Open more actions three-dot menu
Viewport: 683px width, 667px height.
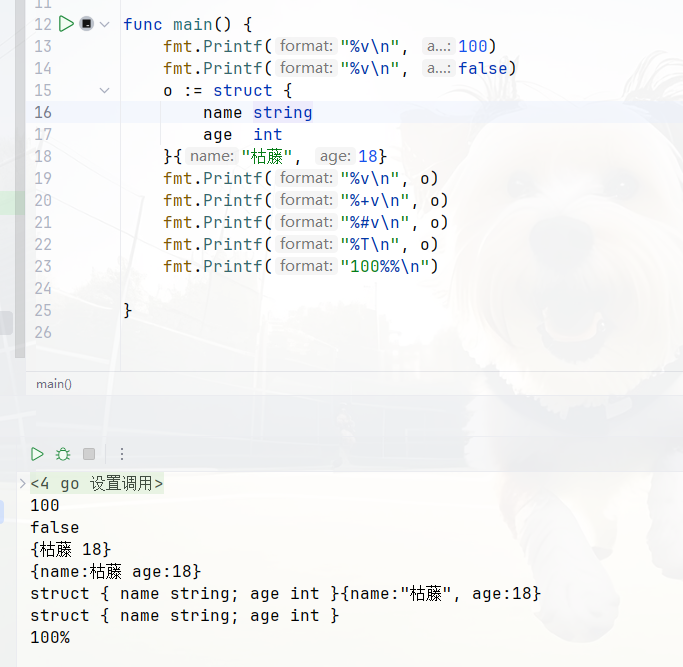click(122, 454)
